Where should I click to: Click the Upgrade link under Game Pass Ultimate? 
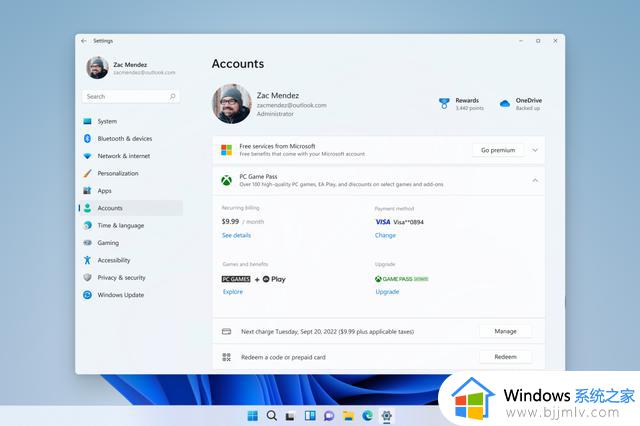(387, 291)
